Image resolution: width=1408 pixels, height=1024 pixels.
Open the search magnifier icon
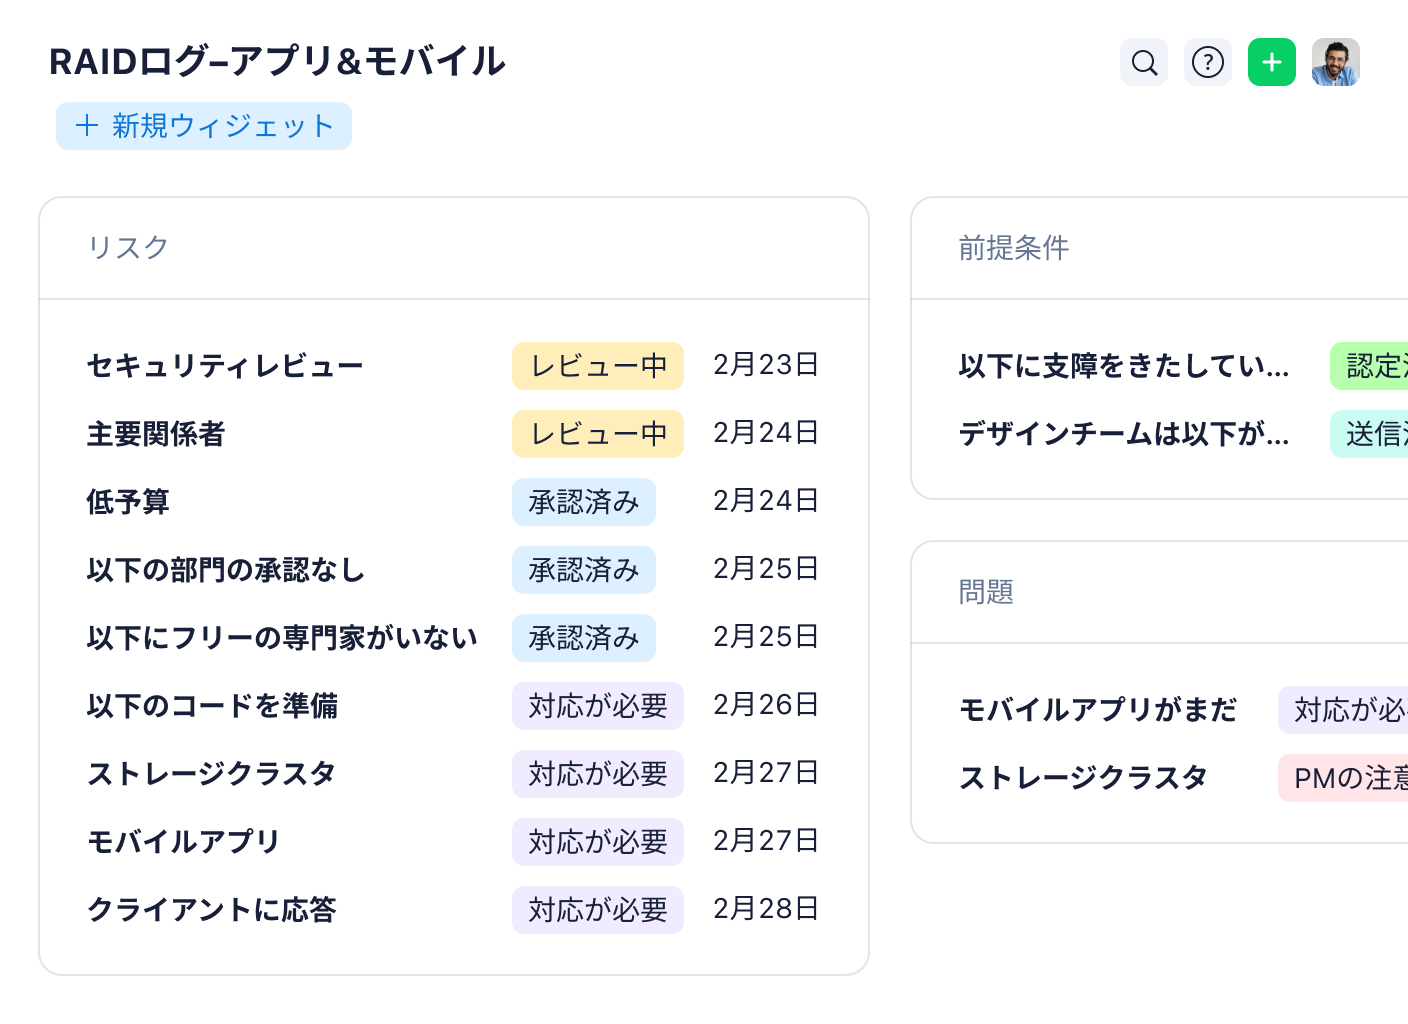coord(1143,62)
